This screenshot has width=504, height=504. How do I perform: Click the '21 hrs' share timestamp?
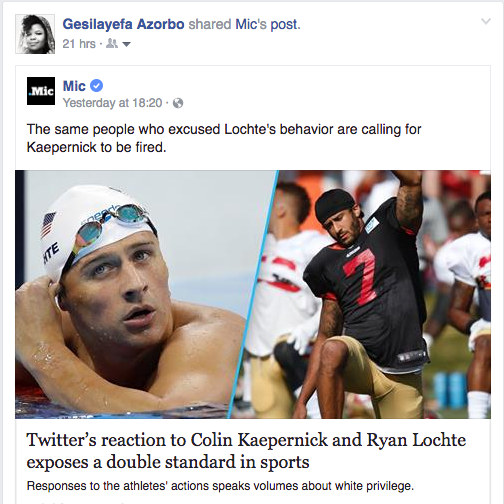(x=79, y=44)
